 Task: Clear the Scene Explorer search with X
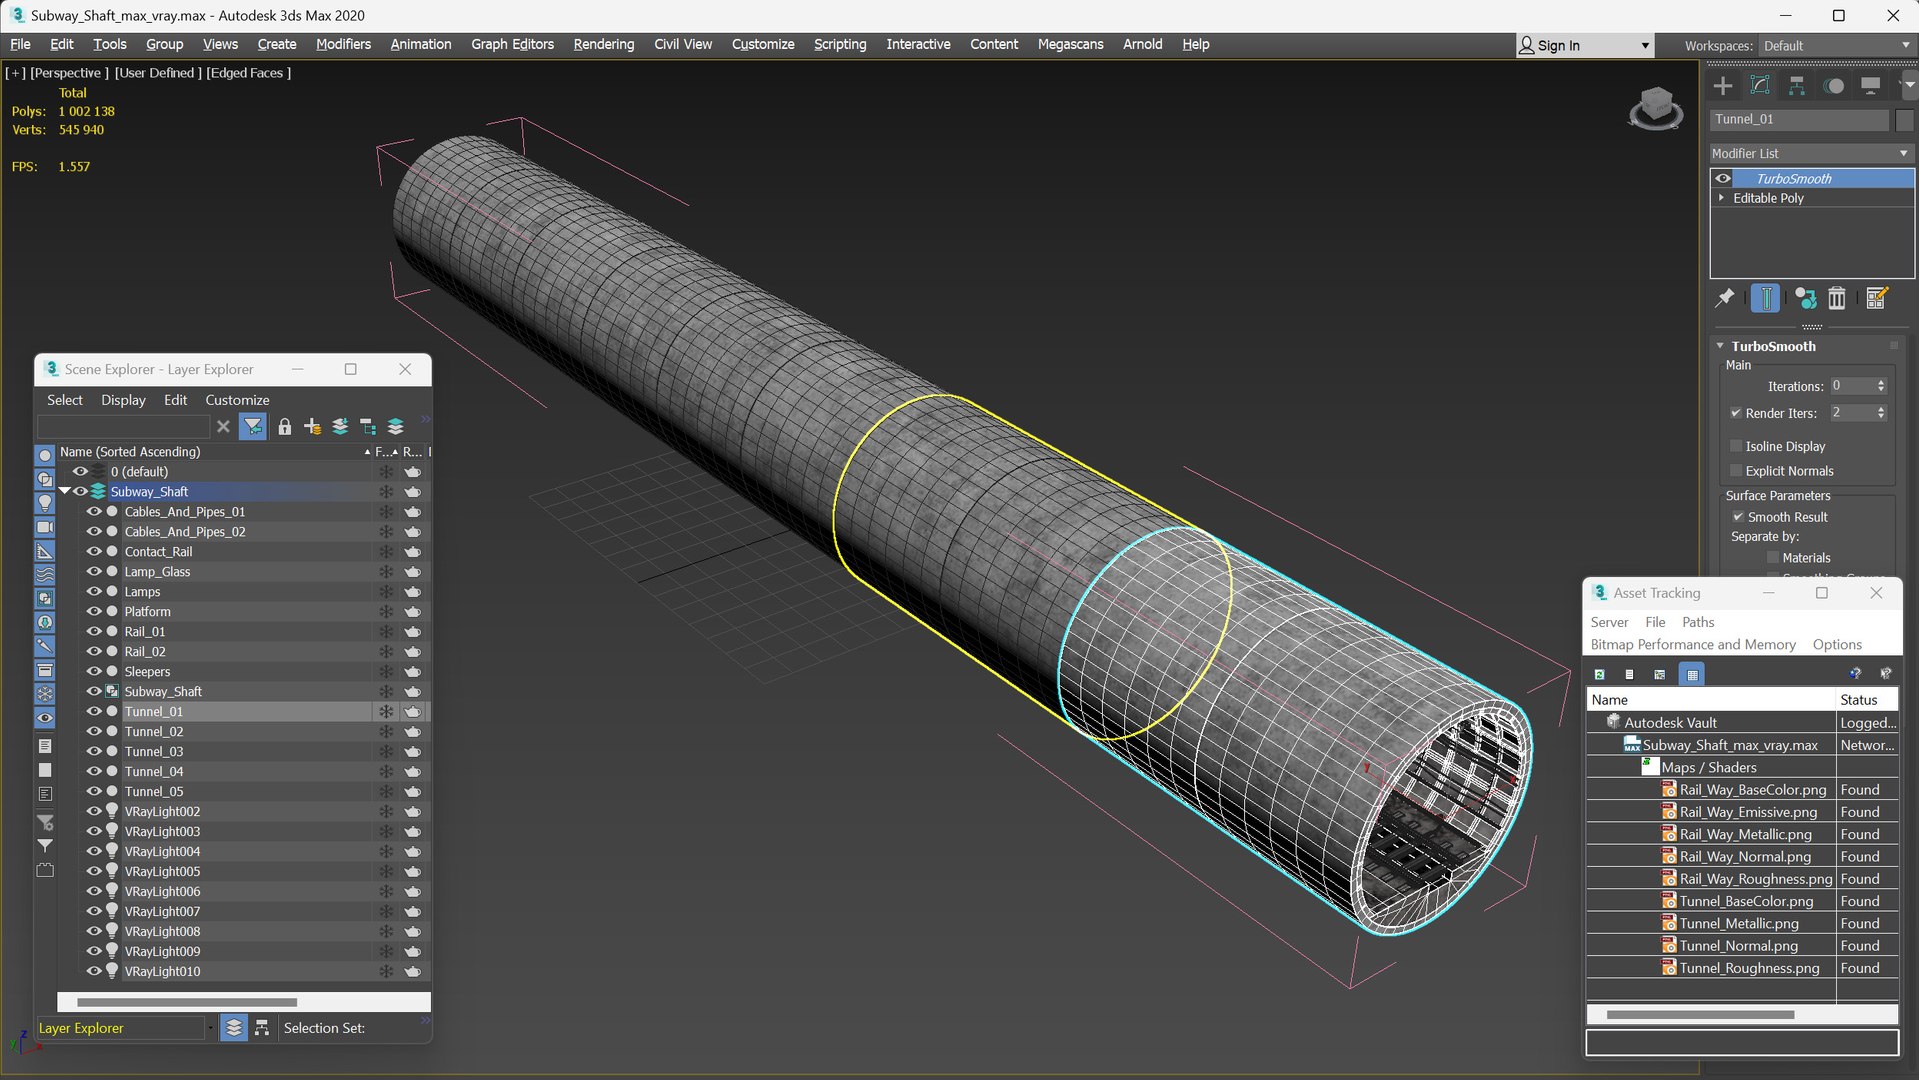tap(223, 427)
